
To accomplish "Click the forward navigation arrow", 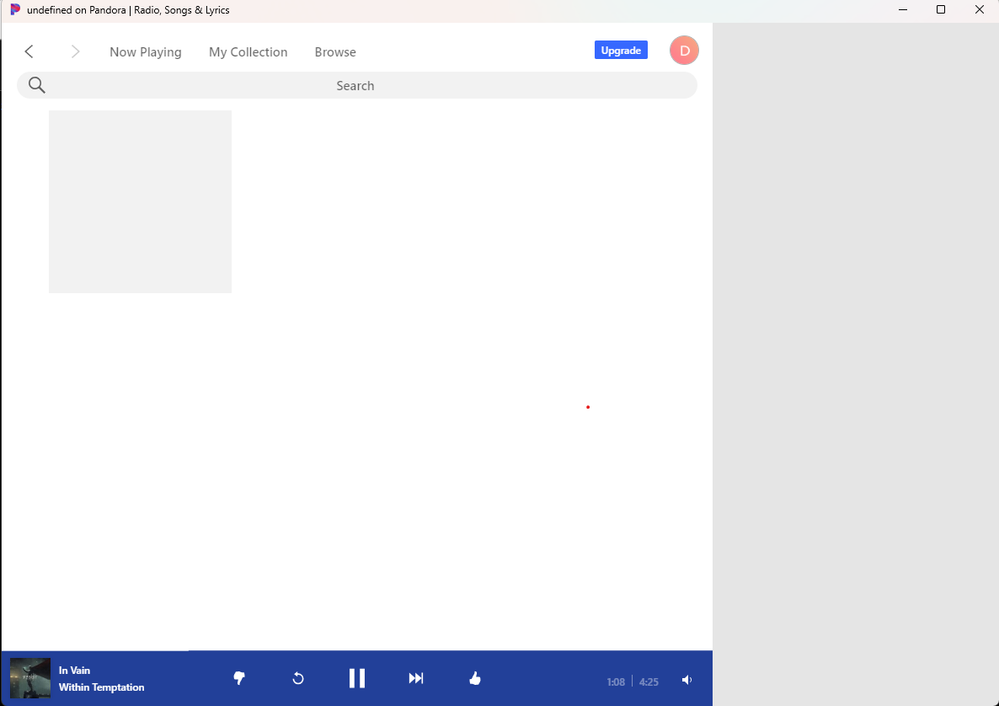I will pos(75,51).
